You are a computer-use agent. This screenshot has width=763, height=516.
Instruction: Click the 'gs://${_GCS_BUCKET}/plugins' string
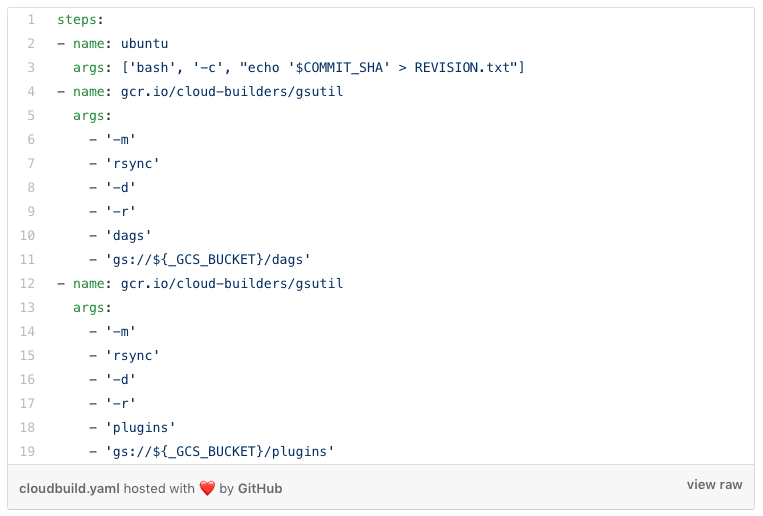(x=220, y=452)
